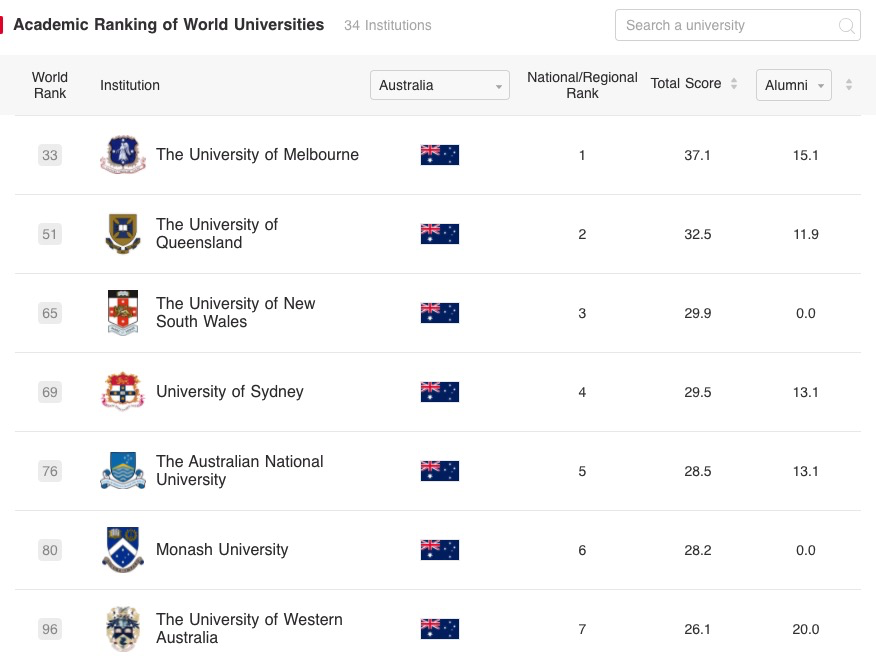Open the Australian National University crest
Screen dimensions: 876x667
123,470
